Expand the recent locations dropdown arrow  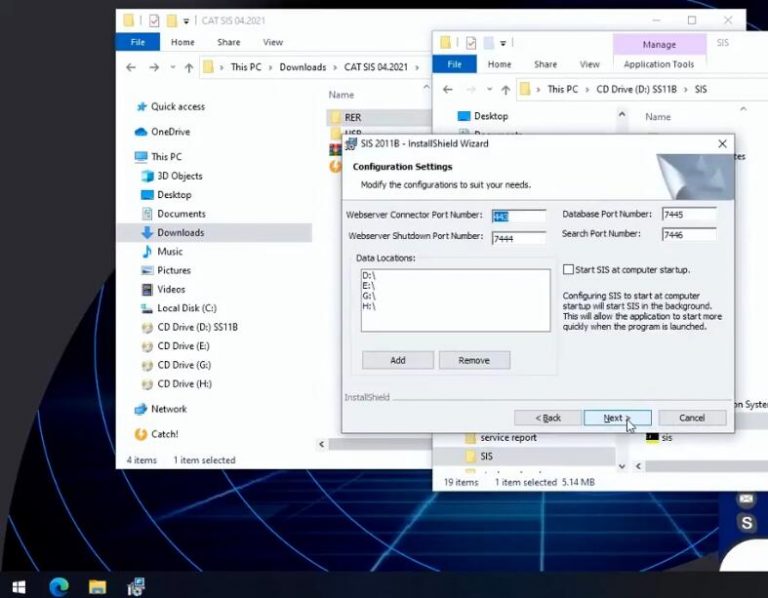coord(172,67)
